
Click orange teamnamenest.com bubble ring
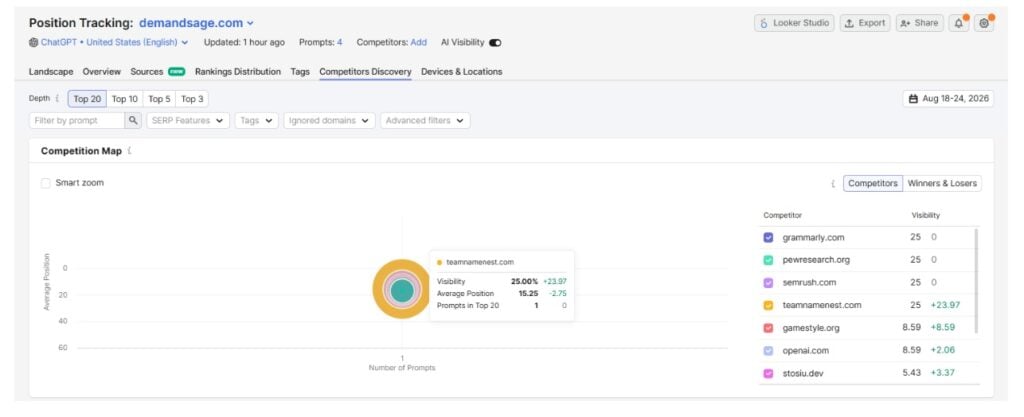coord(379,290)
